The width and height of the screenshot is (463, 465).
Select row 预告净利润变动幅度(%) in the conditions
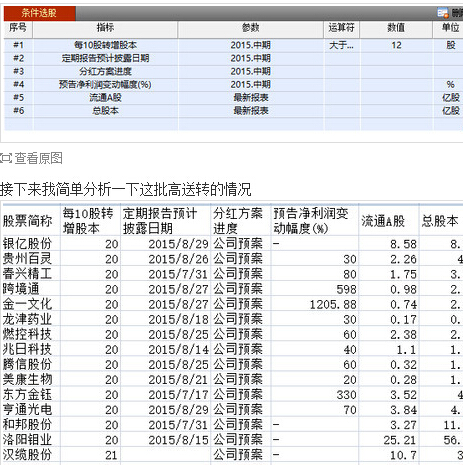tap(233, 84)
